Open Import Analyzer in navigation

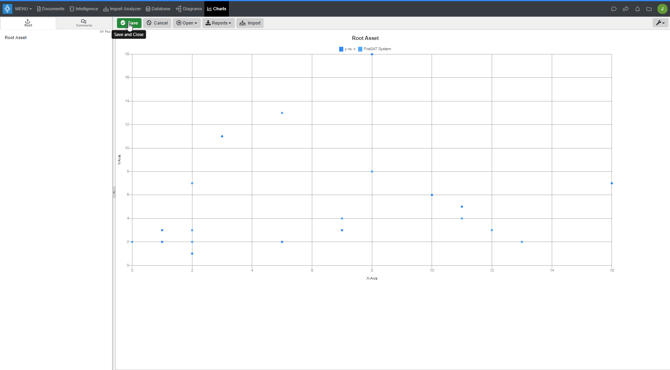[122, 9]
